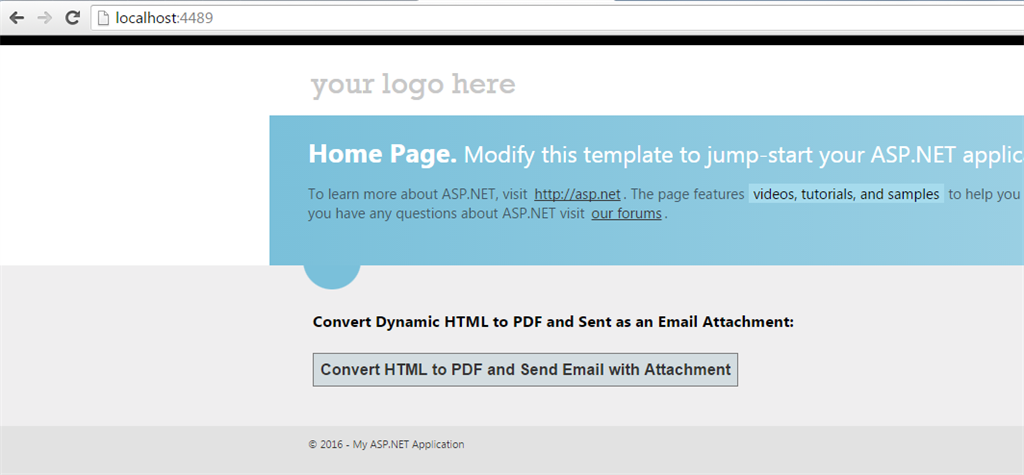The width and height of the screenshot is (1024, 475).
Task: Click the browser Back arrow
Action: click(x=16, y=17)
